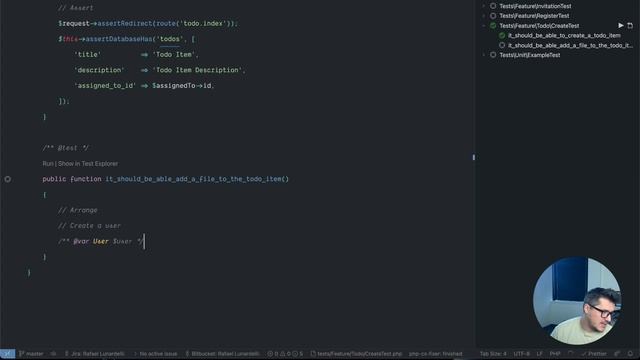Open master branch picker in status bar
Viewport: 640px width, 360px height.
31,354
